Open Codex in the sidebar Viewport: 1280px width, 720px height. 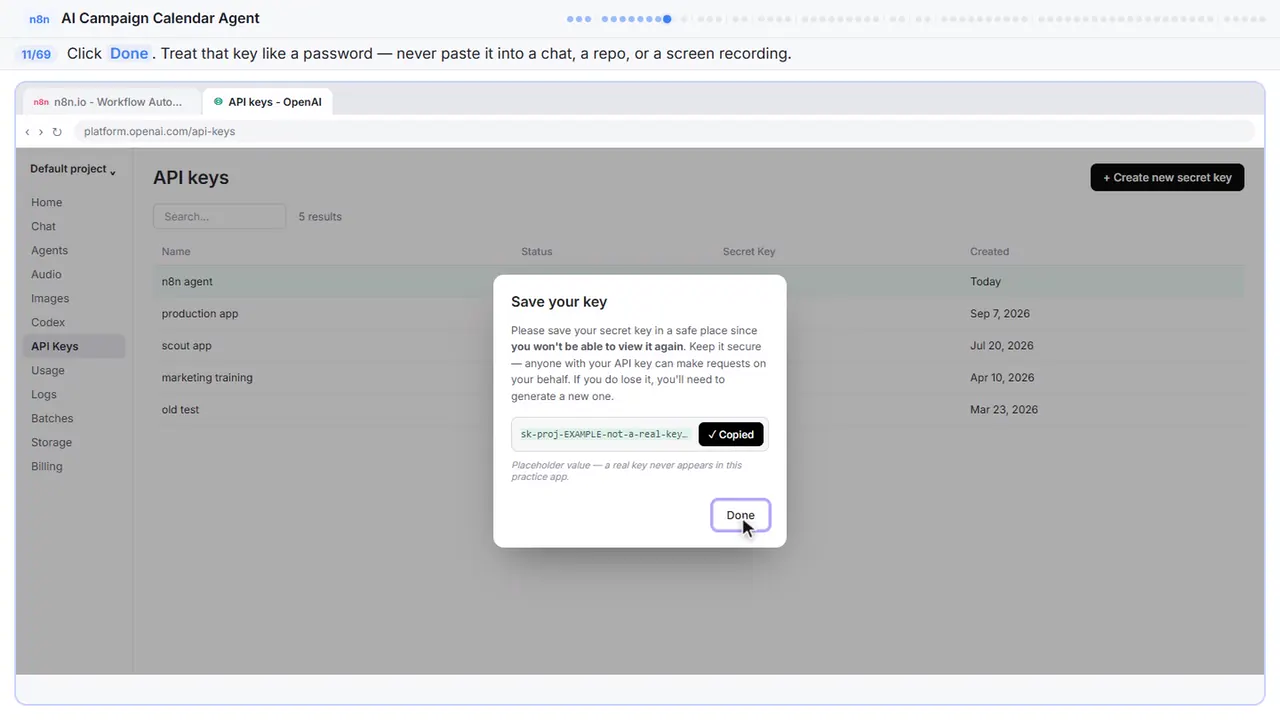pyautogui.click(x=48, y=322)
